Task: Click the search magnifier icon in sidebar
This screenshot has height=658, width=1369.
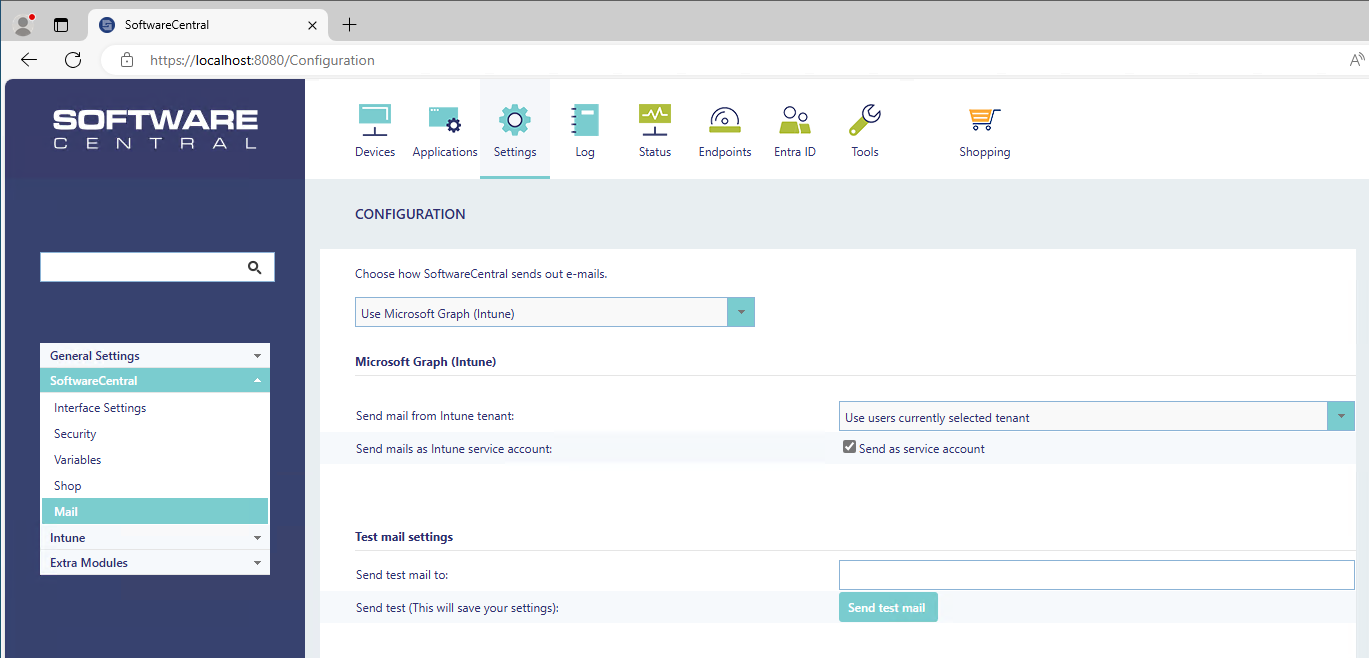Action: click(254, 267)
